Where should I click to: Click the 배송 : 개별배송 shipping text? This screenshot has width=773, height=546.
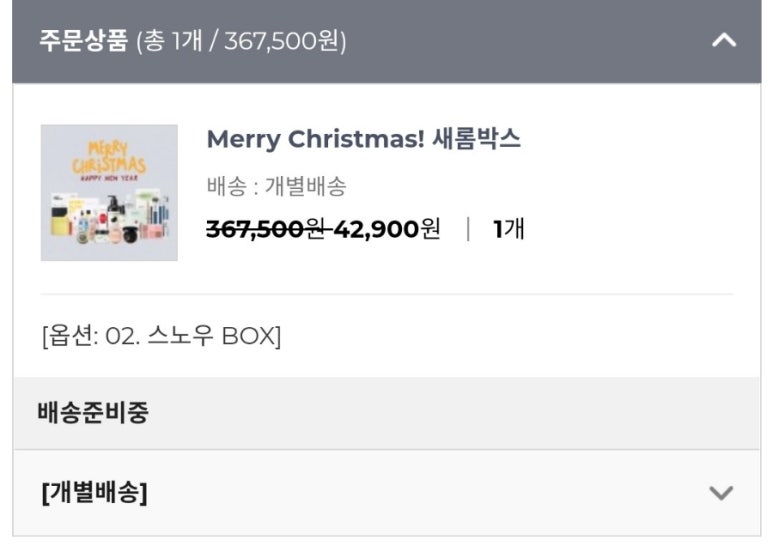[276, 187]
